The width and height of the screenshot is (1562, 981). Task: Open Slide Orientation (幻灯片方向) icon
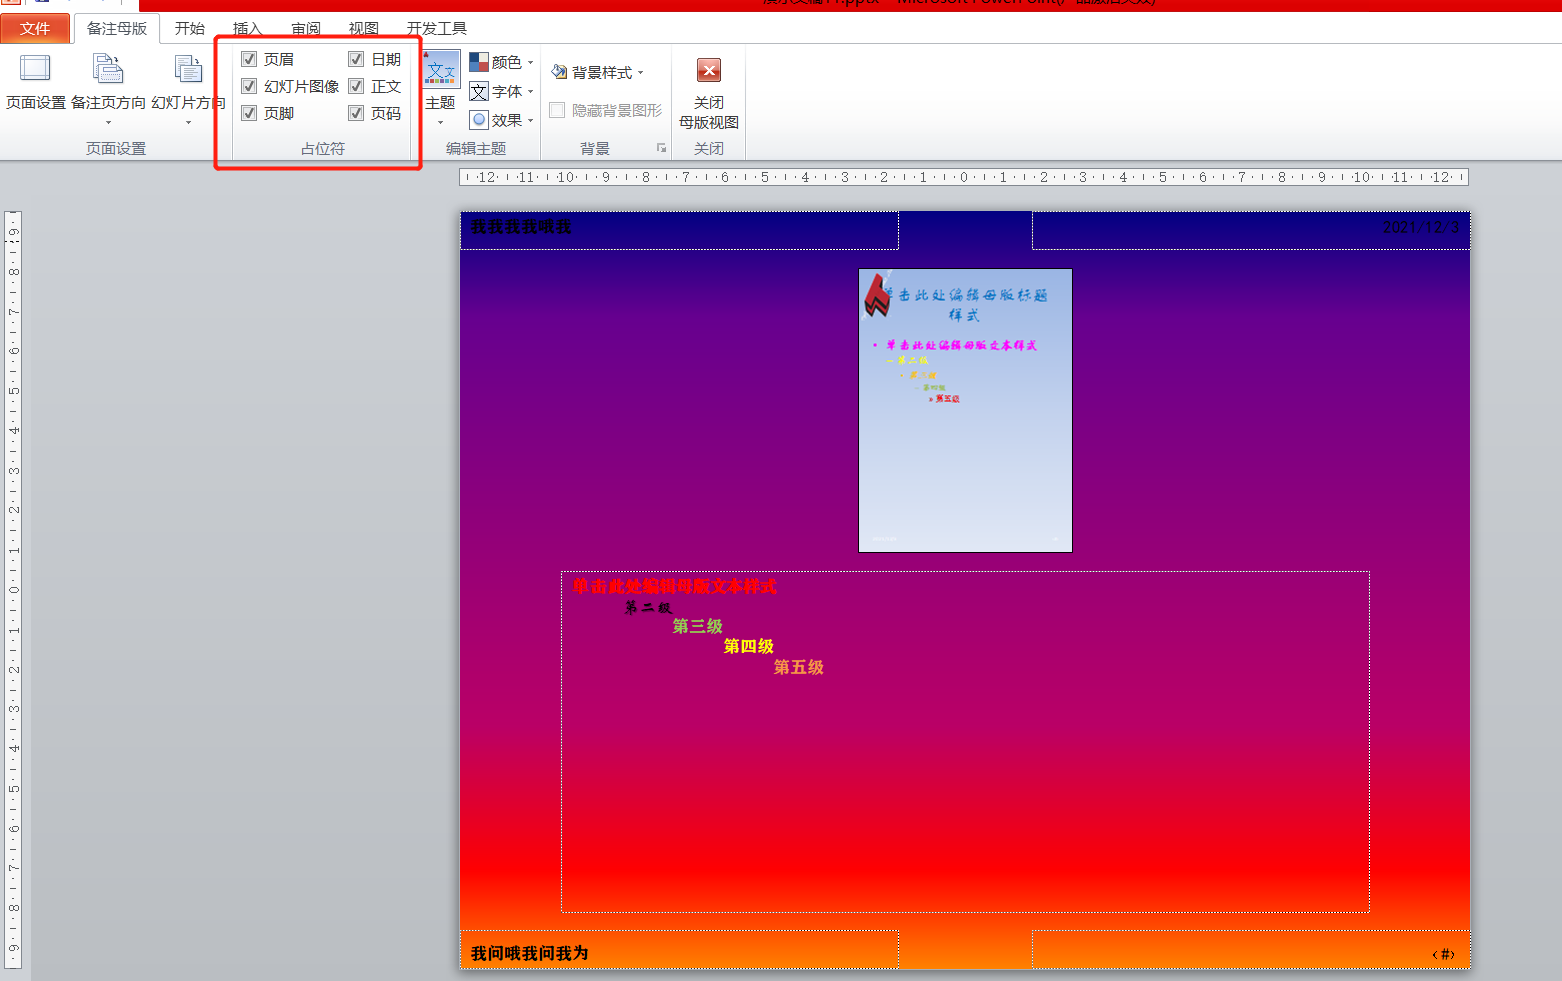point(188,70)
